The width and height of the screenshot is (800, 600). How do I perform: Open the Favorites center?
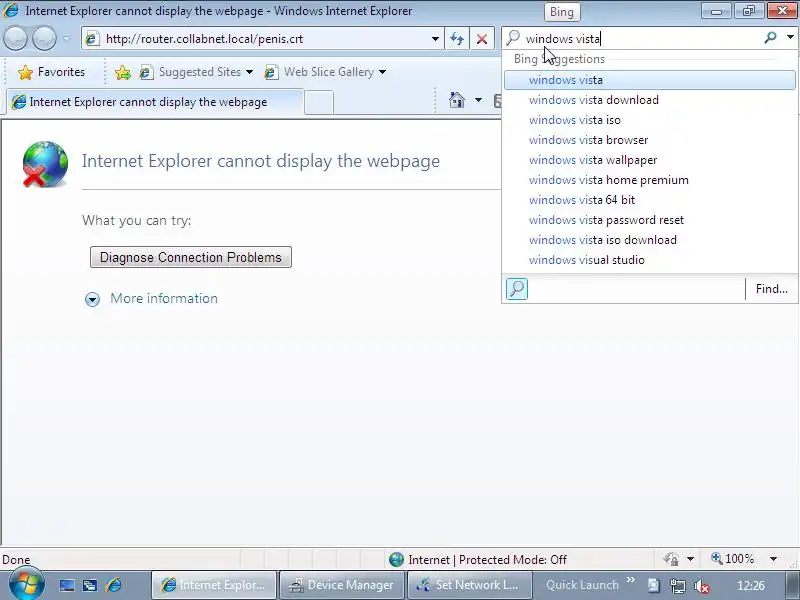pyautogui.click(x=51, y=72)
